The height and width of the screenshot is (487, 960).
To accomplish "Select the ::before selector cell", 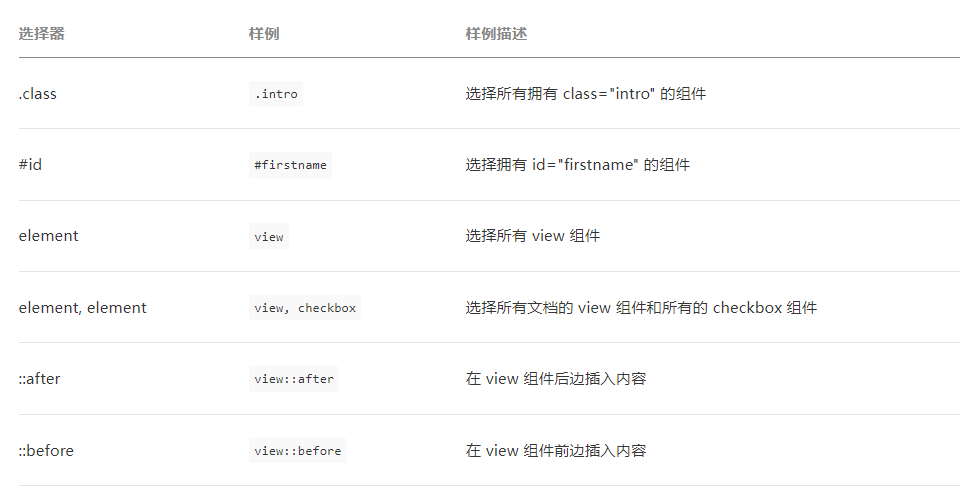I will 46,450.
